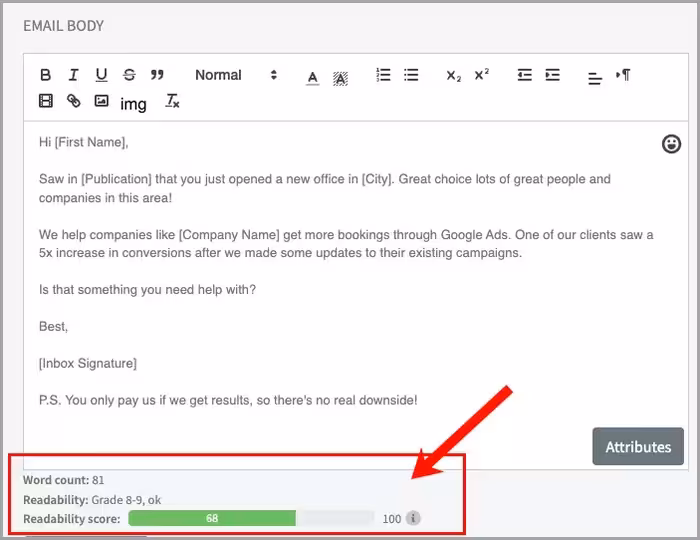Screen dimensions: 700x540
Task: Apply strikethrough to text
Action: click(129, 75)
